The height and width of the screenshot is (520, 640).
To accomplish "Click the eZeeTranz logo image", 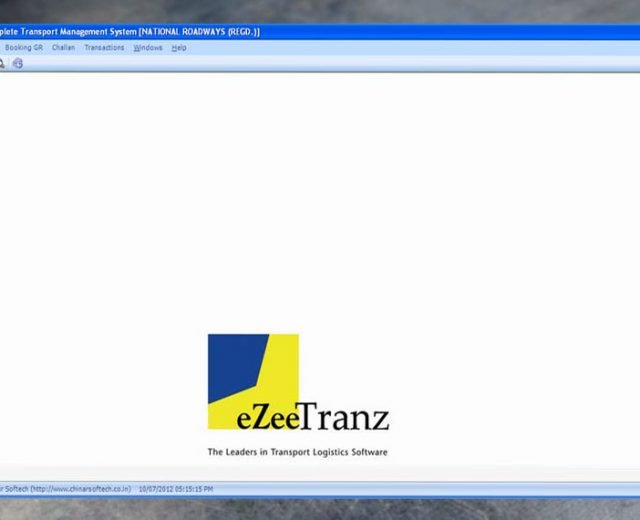I will (298, 382).
